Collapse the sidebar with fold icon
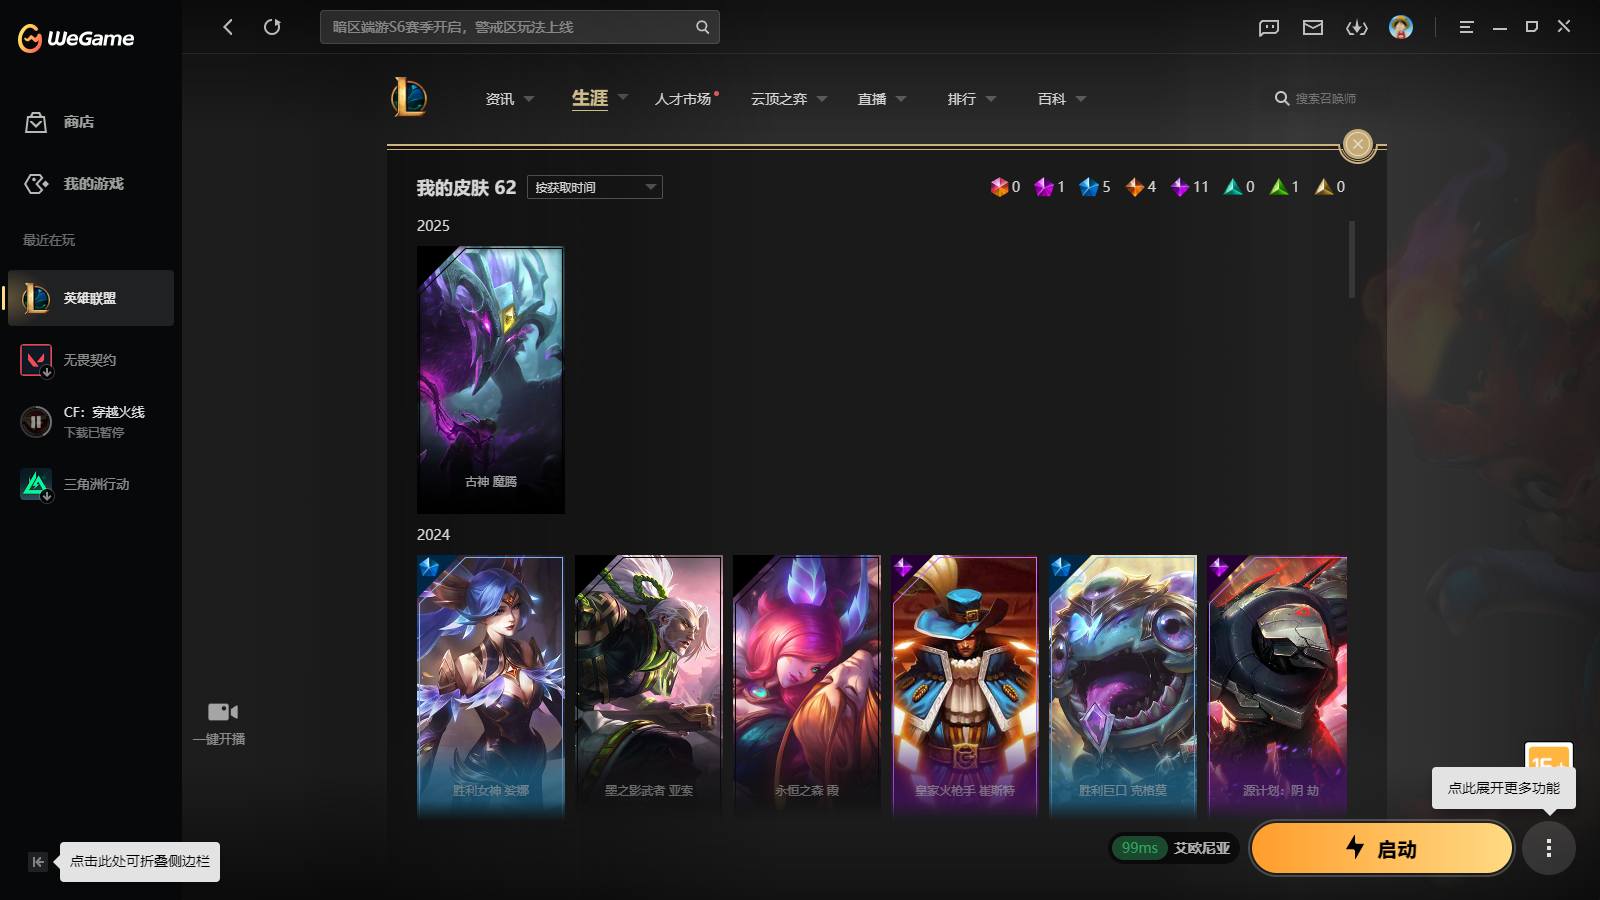 [x=38, y=861]
